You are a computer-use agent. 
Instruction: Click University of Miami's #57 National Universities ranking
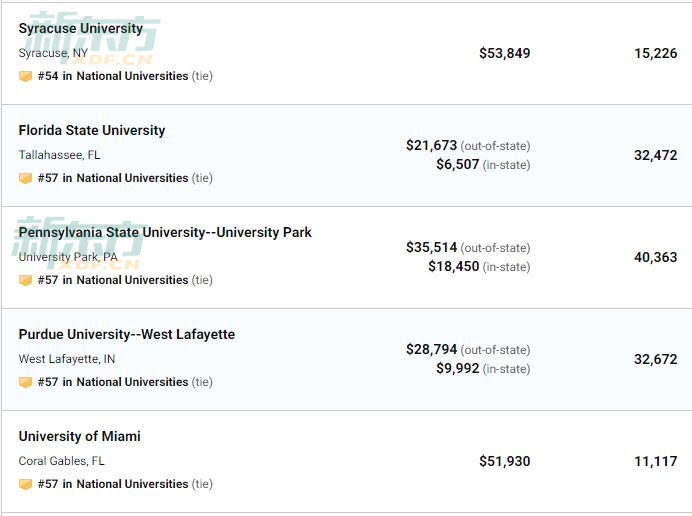(113, 484)
